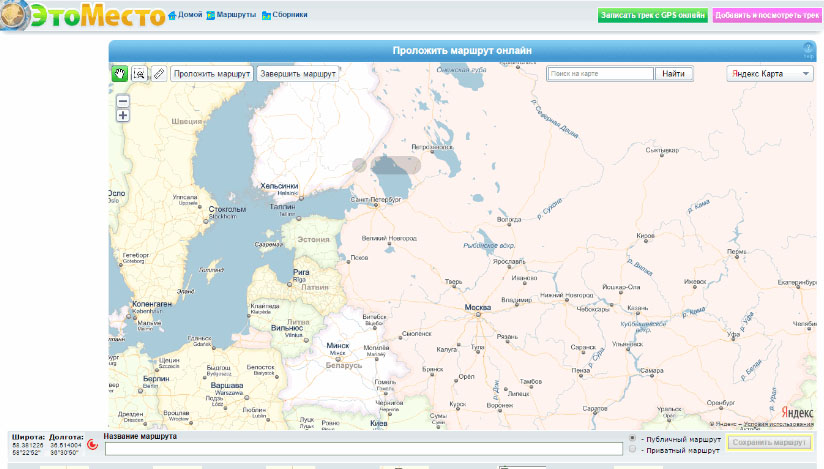Screen dimensions: 824x469
Task: Select the hand pan tool
Action: pos(120,74)
